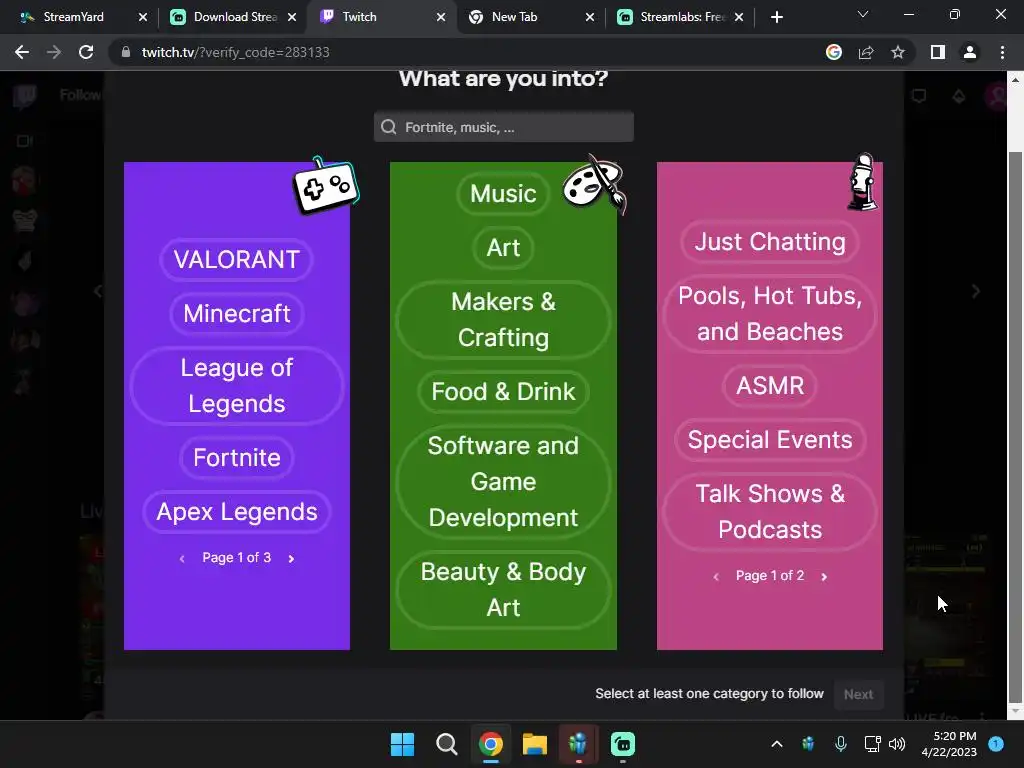This screenshot has width=1024, height=768.
Task: Select Software and Game Development category
Action: (x=503, y=481)
